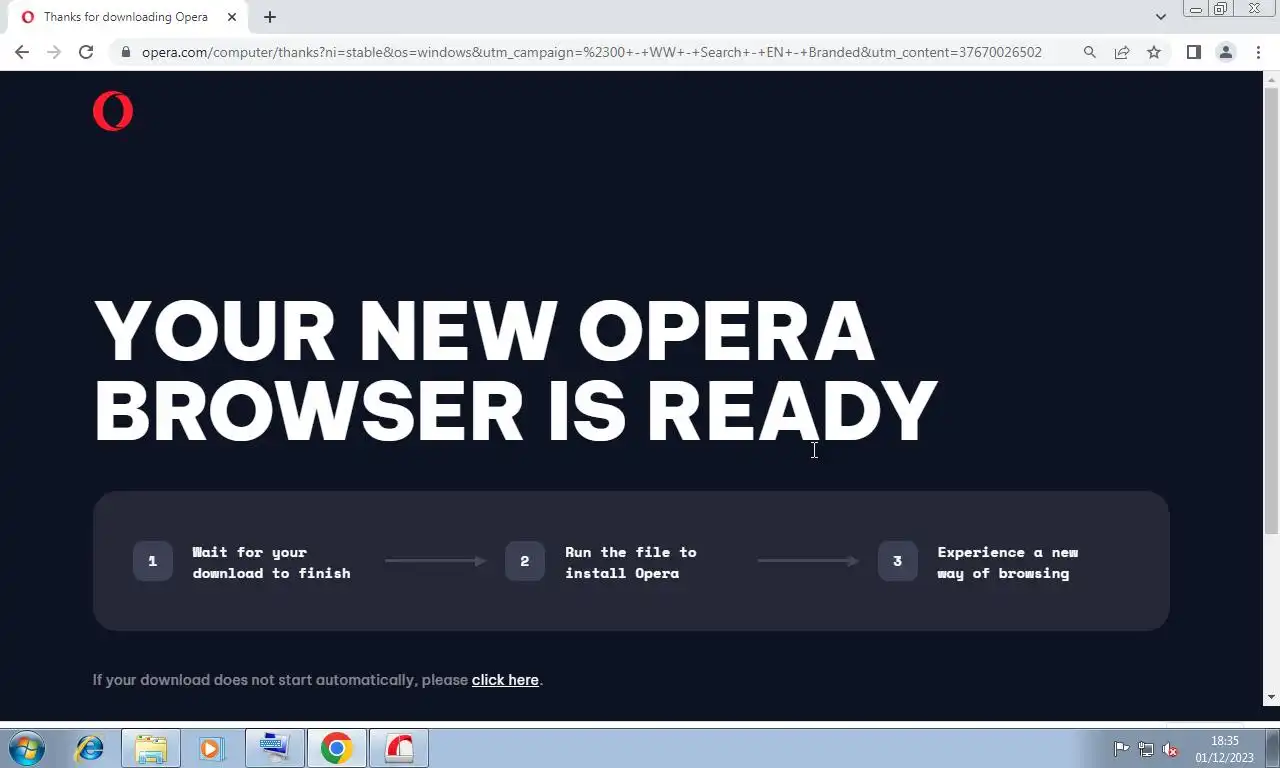
Task: Click the Opera logo on the page
Action: coord(113,111)
